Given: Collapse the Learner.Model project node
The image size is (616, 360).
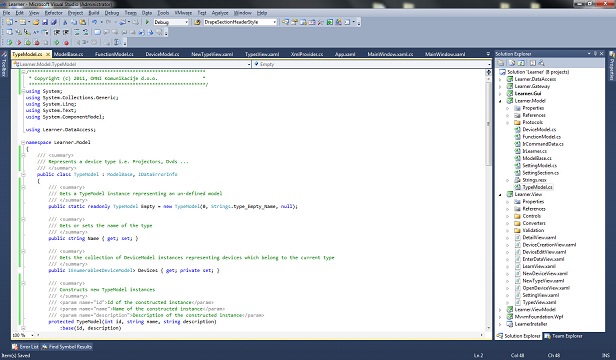Looking at the screenshot, I should pos(500,101).
